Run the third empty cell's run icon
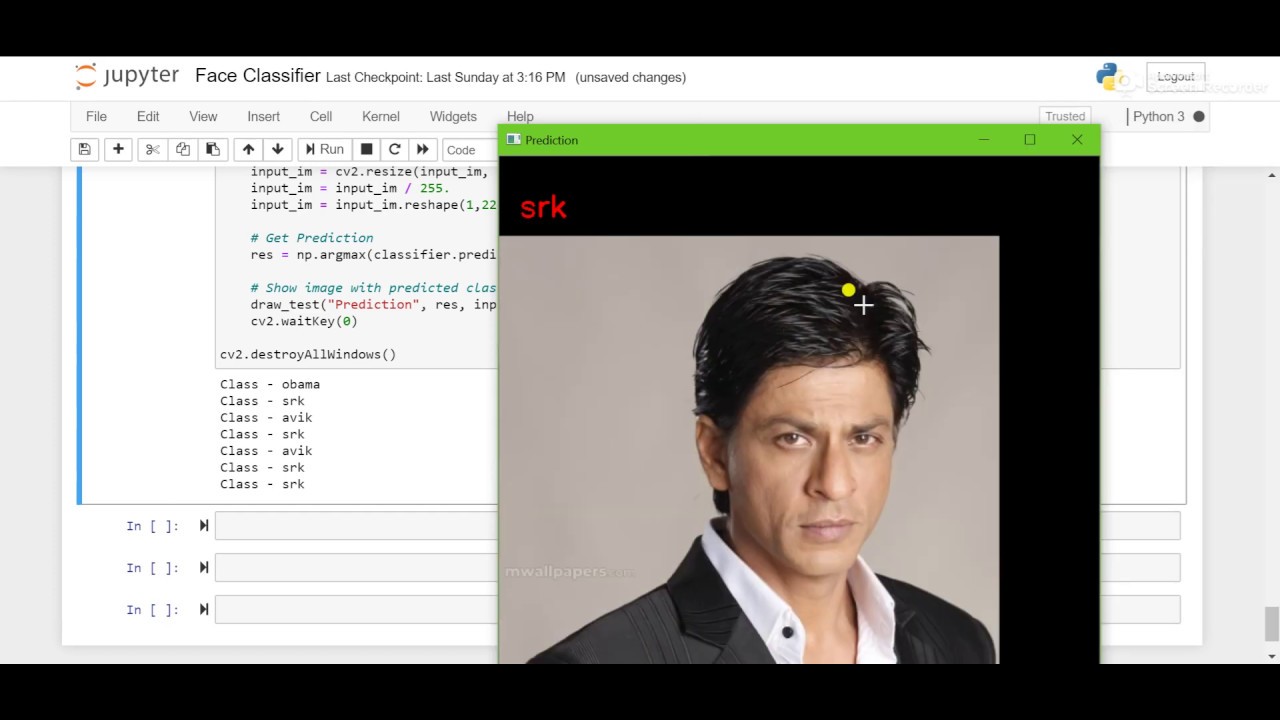Image resolution: width=1280 pixels, height=720 pixels. tap(204, 609)
